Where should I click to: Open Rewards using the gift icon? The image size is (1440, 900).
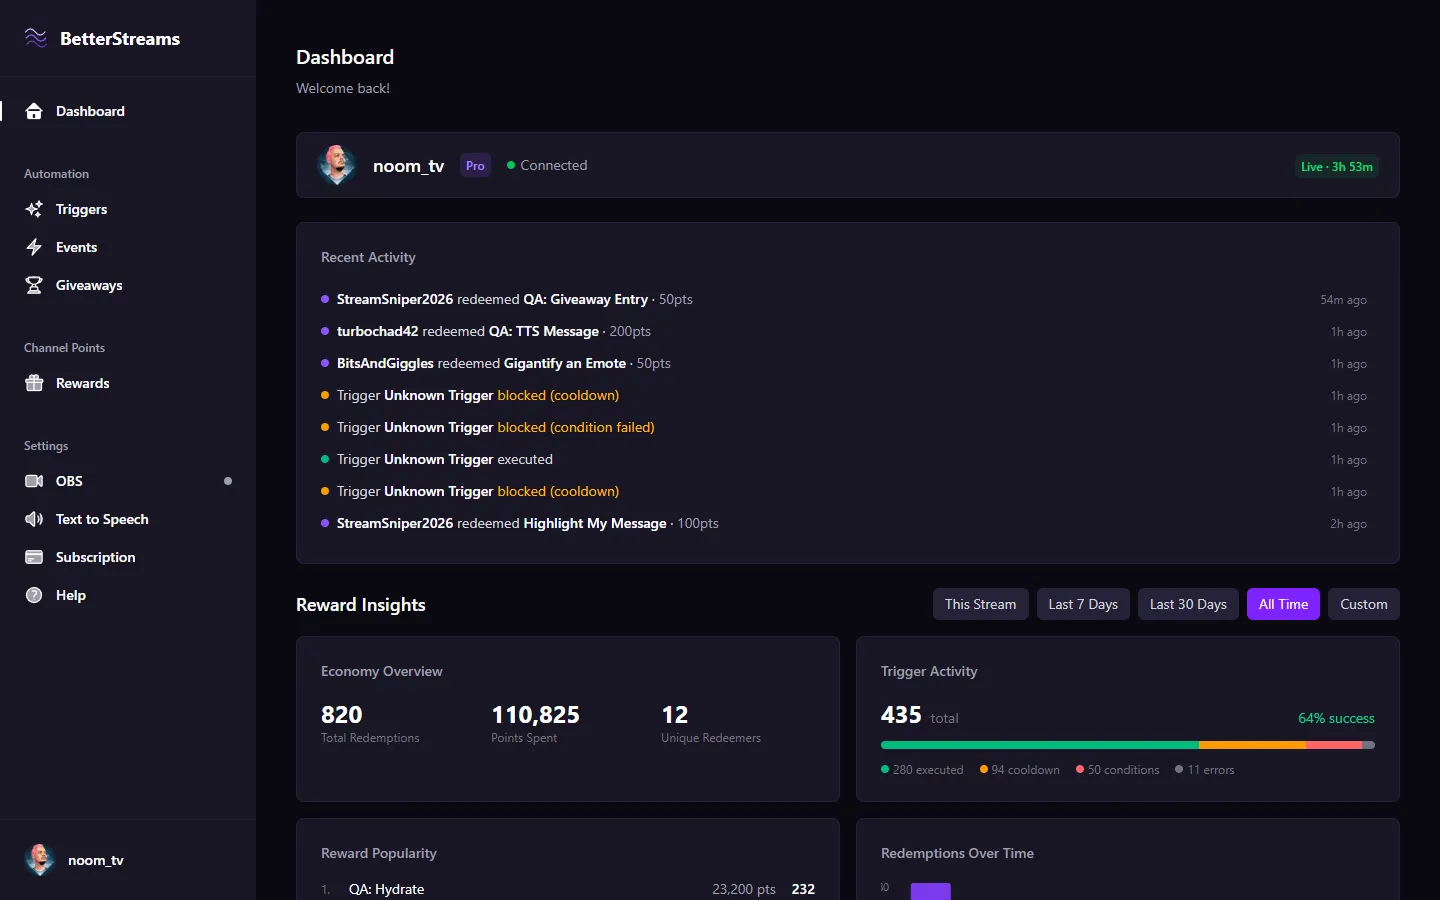pos(33,383)
